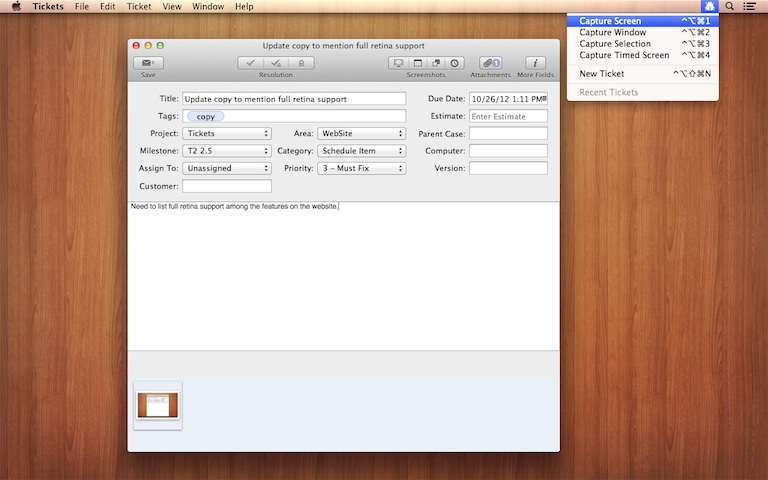Click into the Estimate input field
This screenshot has height=480, width=768.
(508, 116)
